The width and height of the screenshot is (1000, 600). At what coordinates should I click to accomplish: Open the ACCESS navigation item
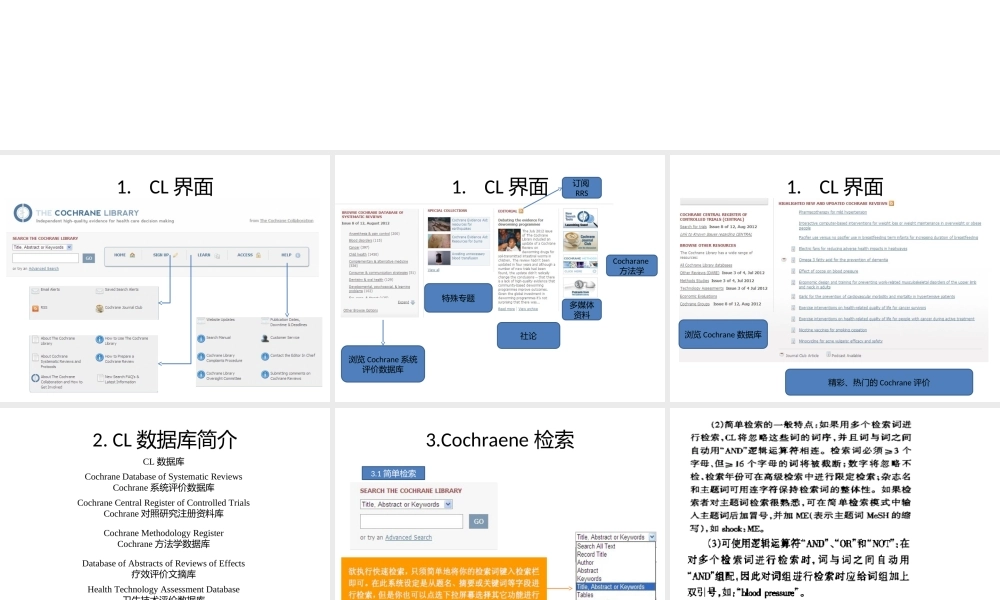click(x=249, y=255)
